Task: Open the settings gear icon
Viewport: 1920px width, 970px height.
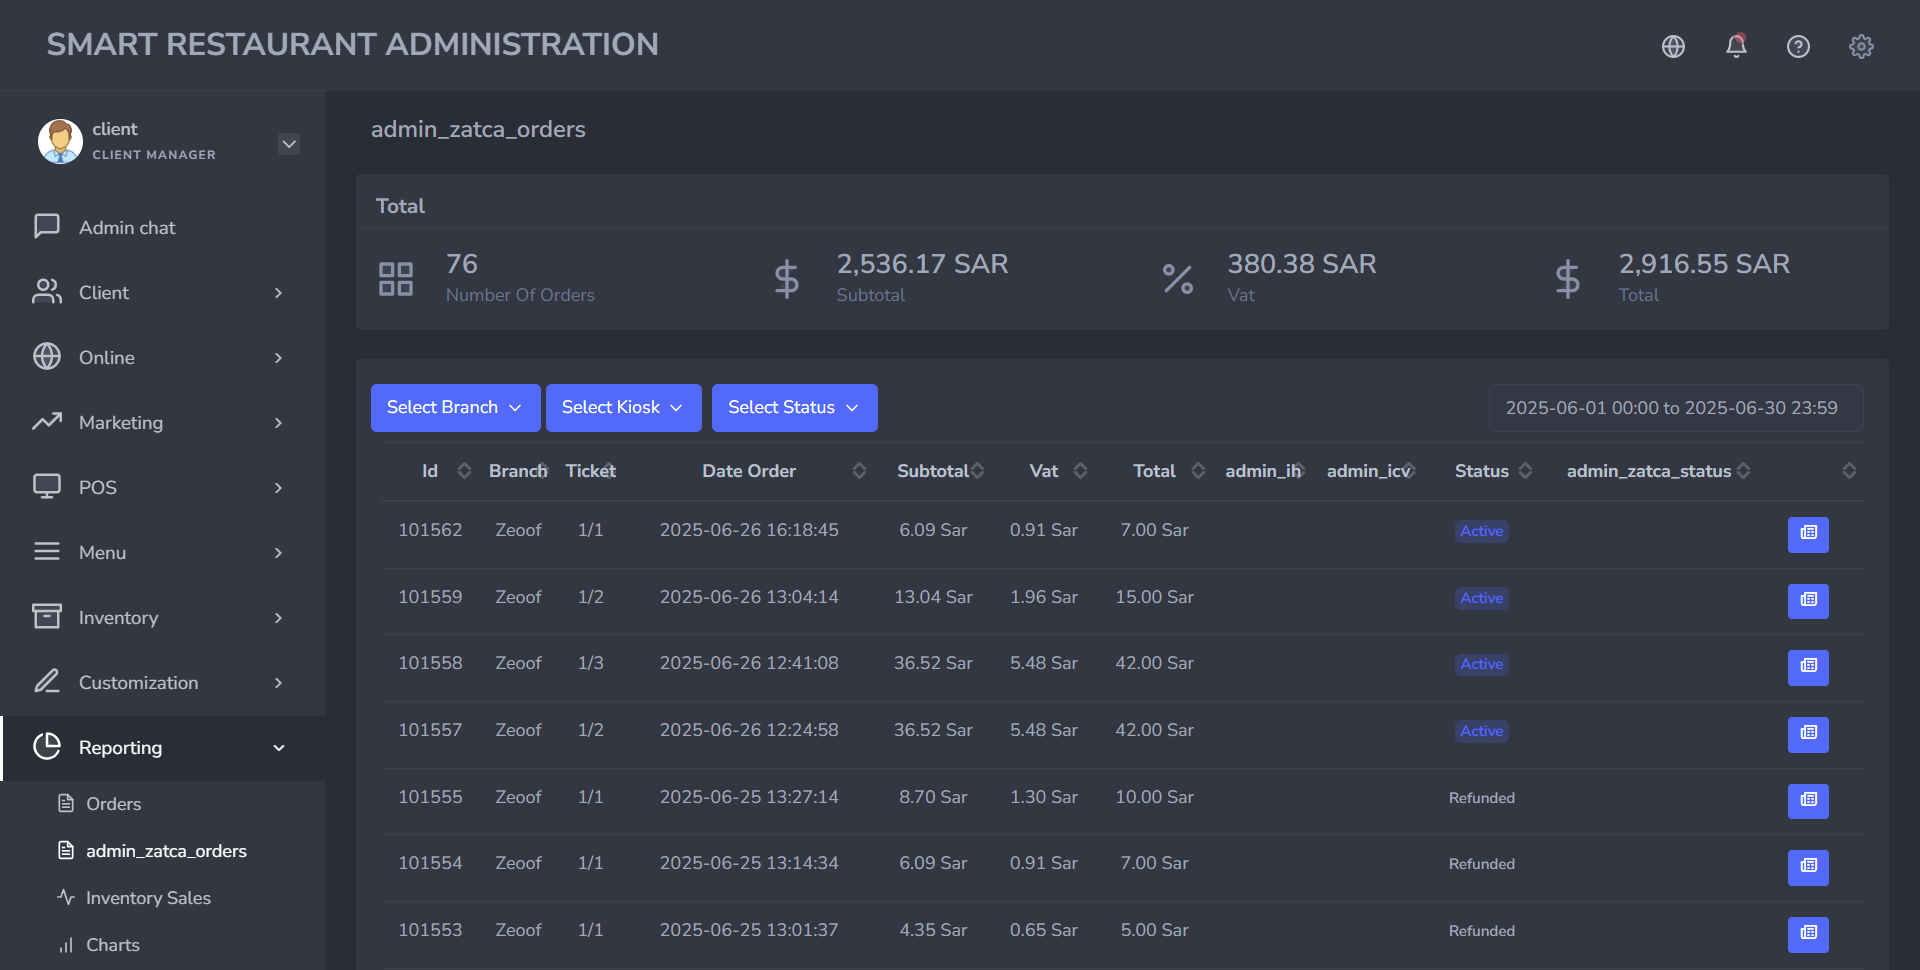Action: tap(1861, 46)
